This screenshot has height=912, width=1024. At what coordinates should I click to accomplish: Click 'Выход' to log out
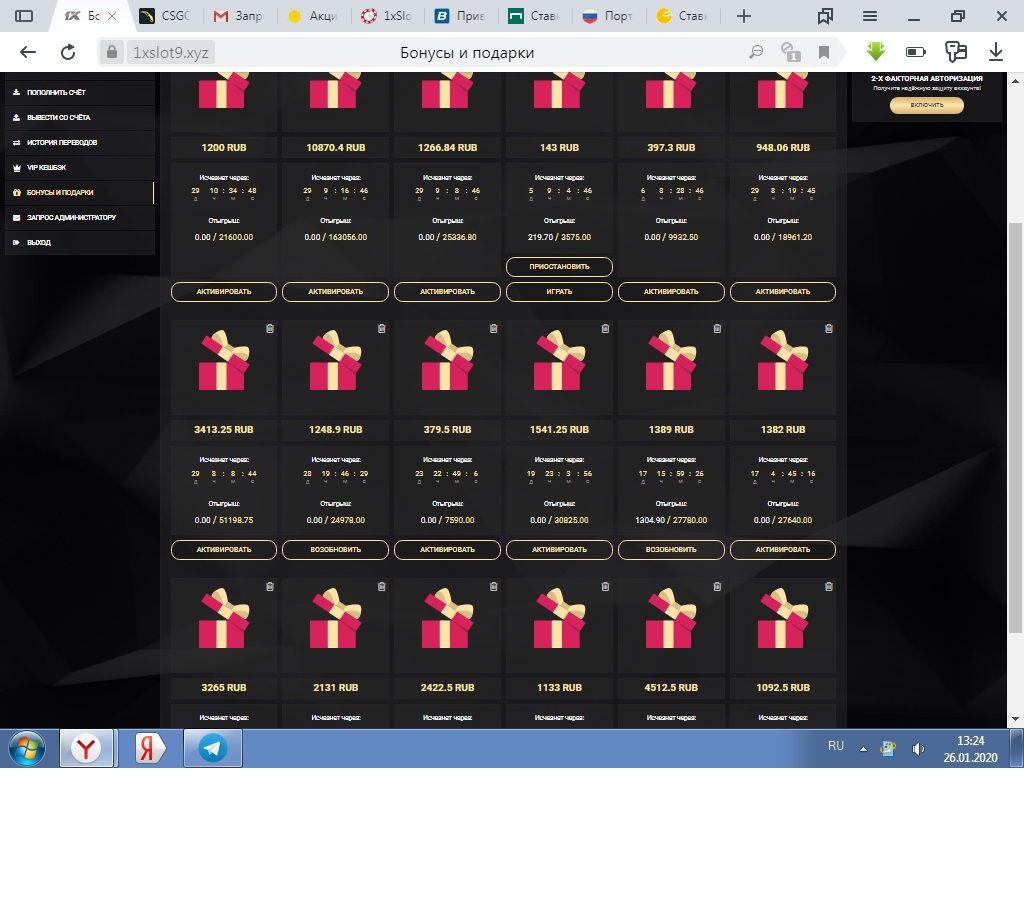pos(80,242)
